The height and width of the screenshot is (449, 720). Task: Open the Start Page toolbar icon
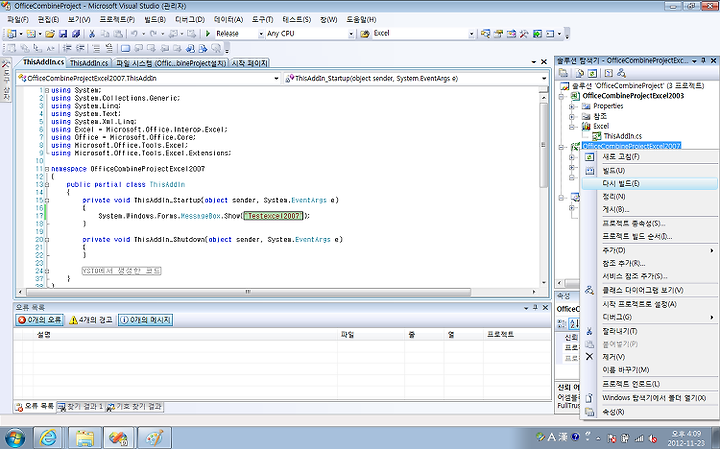pyautogui.click(x=537, y=34)
